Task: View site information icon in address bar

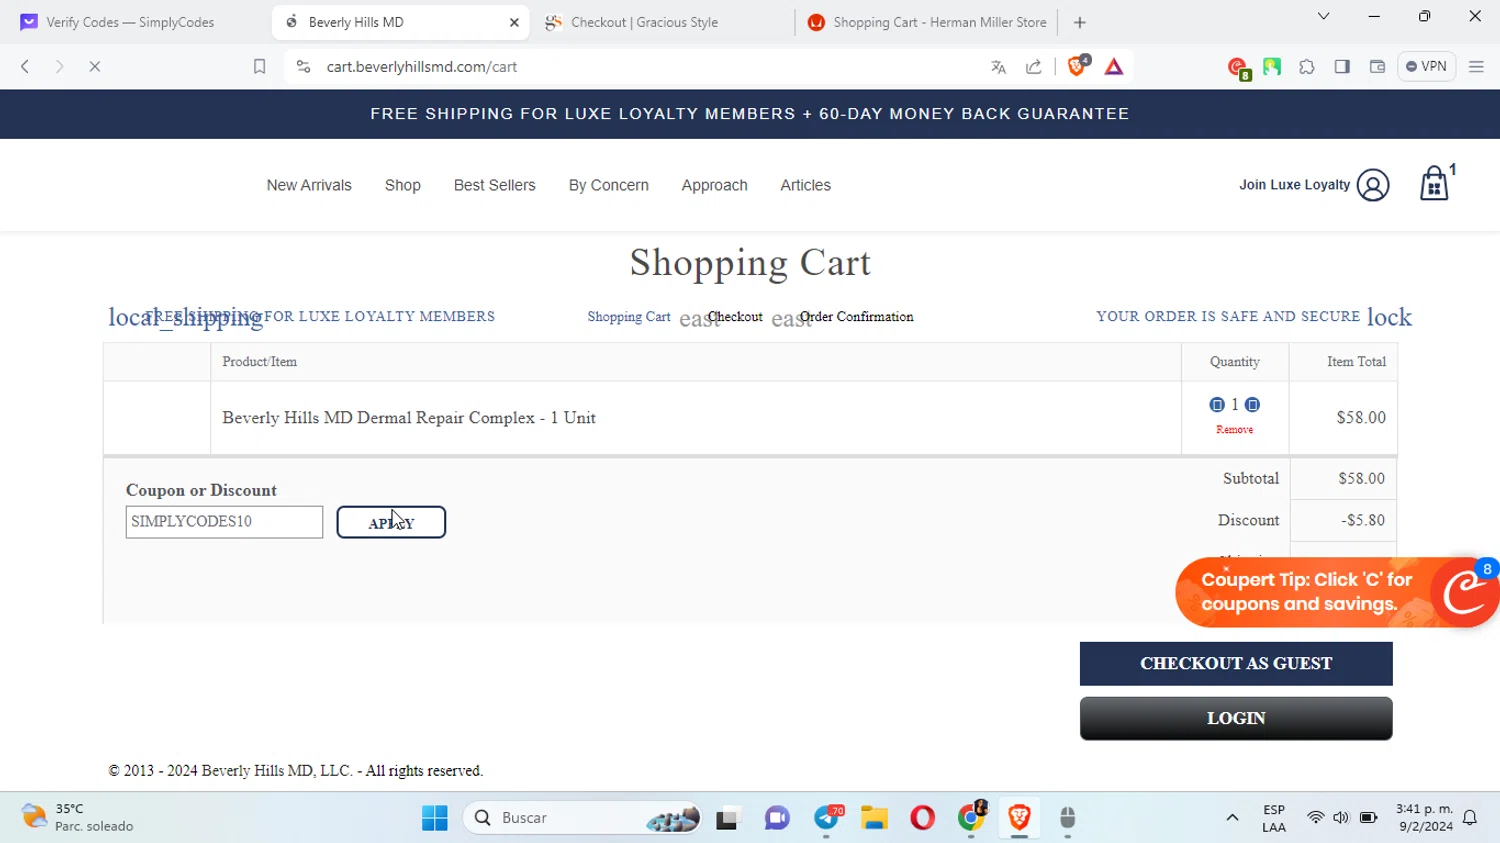Action: coord(303,67)
